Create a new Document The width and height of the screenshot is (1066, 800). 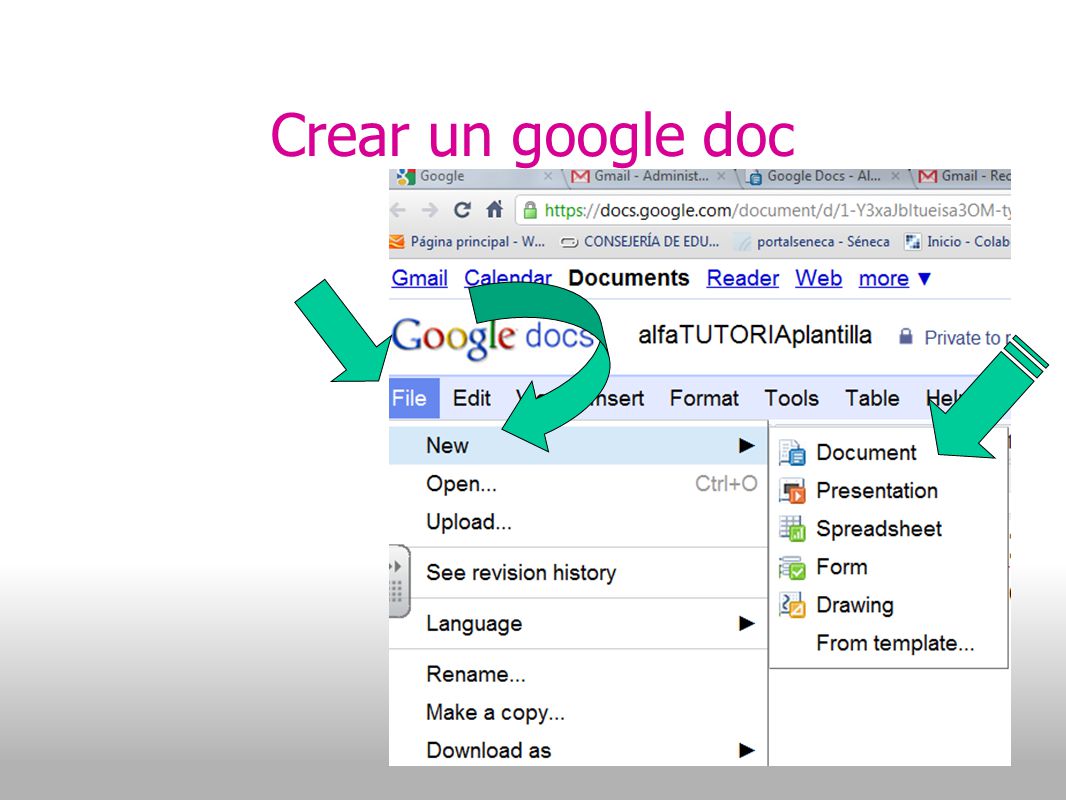889,453
